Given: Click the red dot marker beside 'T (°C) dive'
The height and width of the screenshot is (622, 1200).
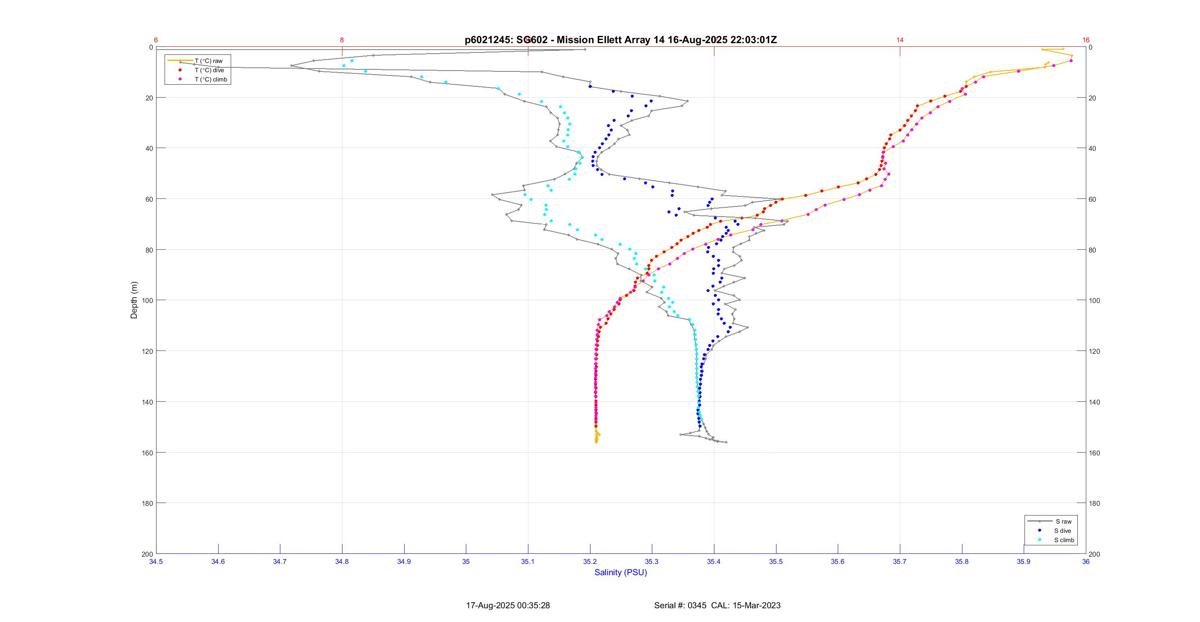Looking at the screenshot, I should [179, 70].
